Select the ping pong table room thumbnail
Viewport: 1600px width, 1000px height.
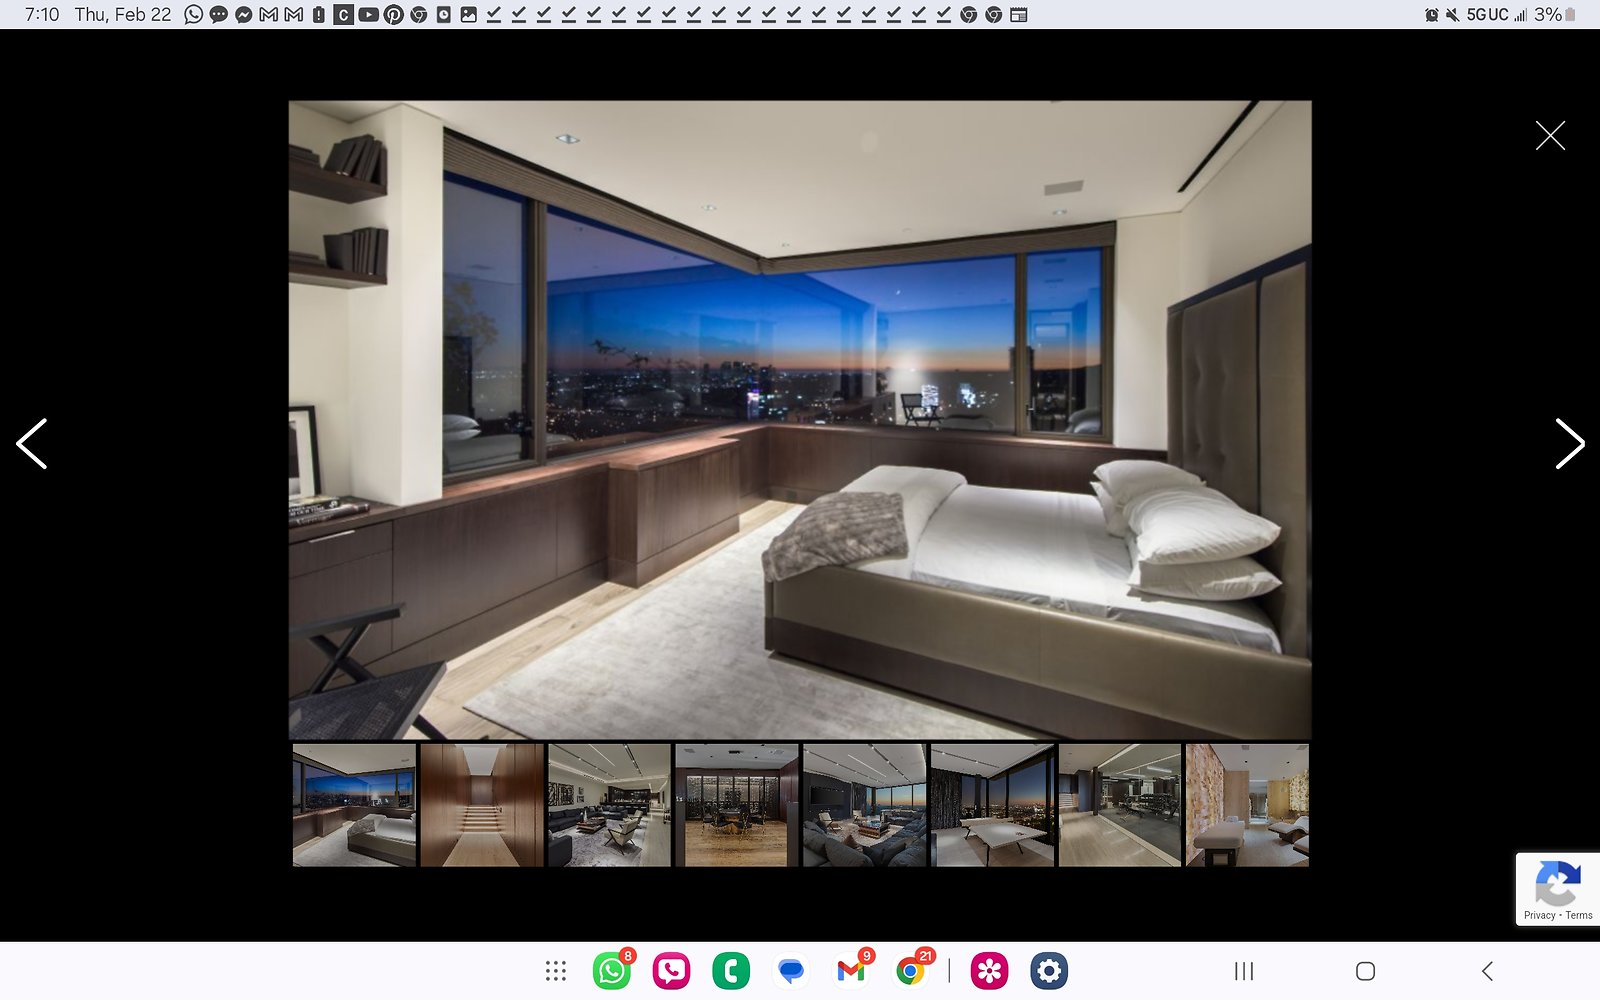(992, 805)
